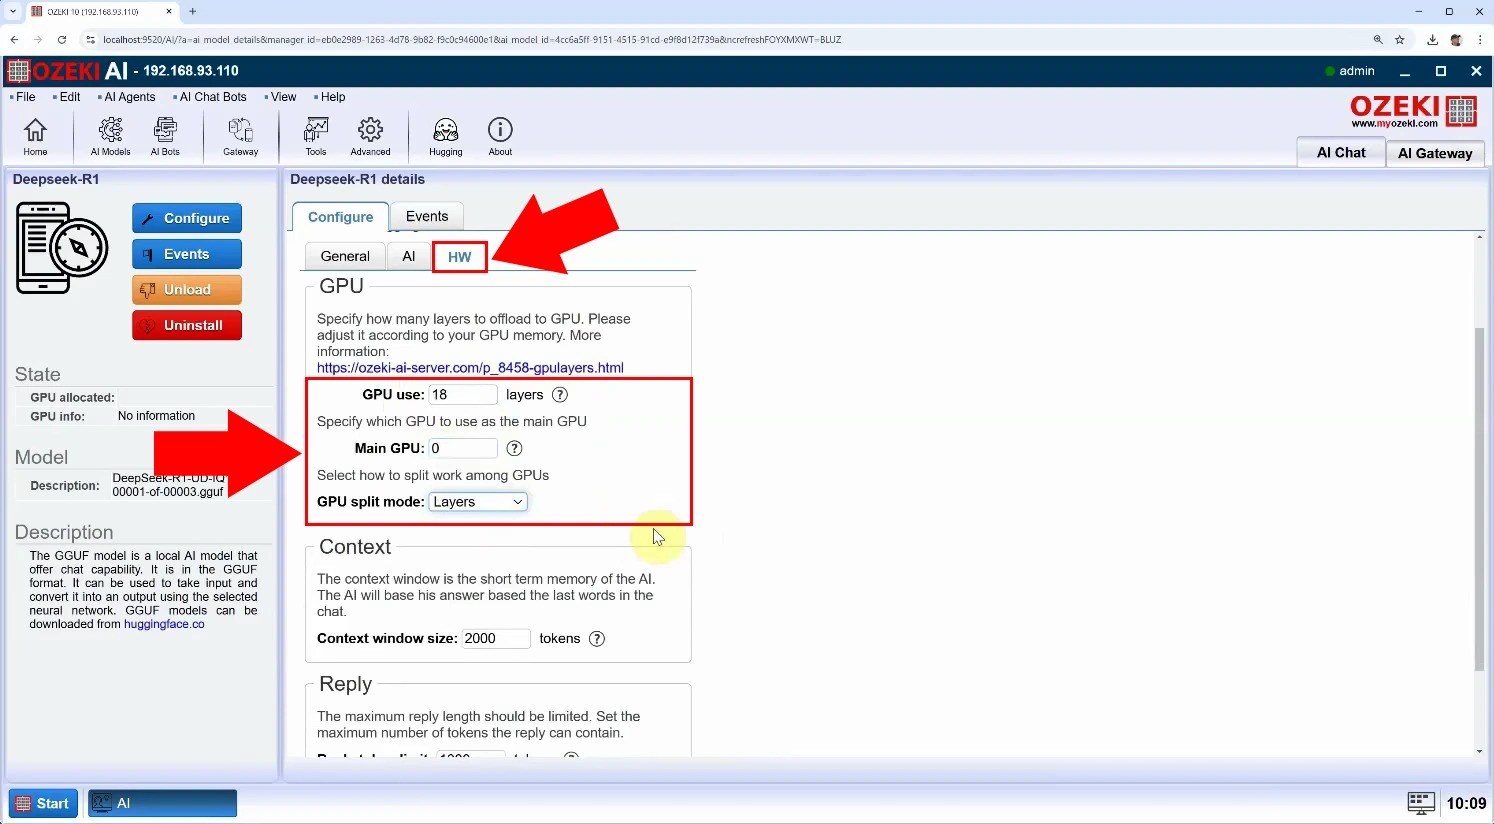Click red Uninstall button
Viewport: 1494px width, 824px height.
tap(187, 326)
